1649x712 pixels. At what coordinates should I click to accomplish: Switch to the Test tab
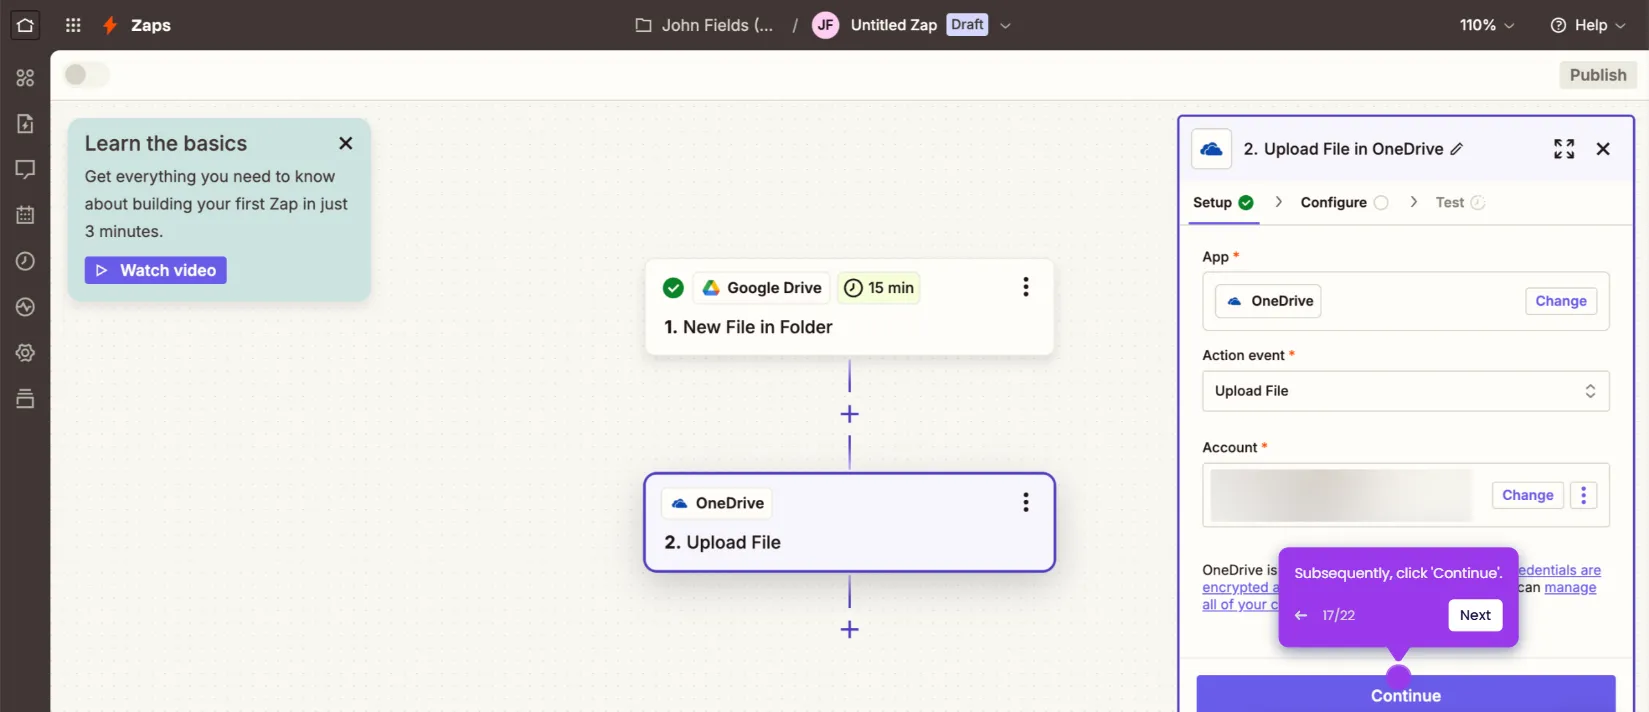[1460, 202]
